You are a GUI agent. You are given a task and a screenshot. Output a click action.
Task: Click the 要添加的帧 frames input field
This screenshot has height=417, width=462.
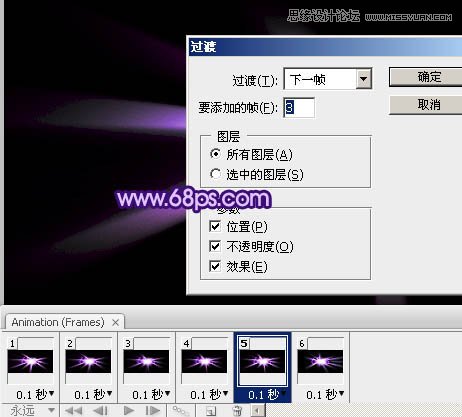click(299, 107)
